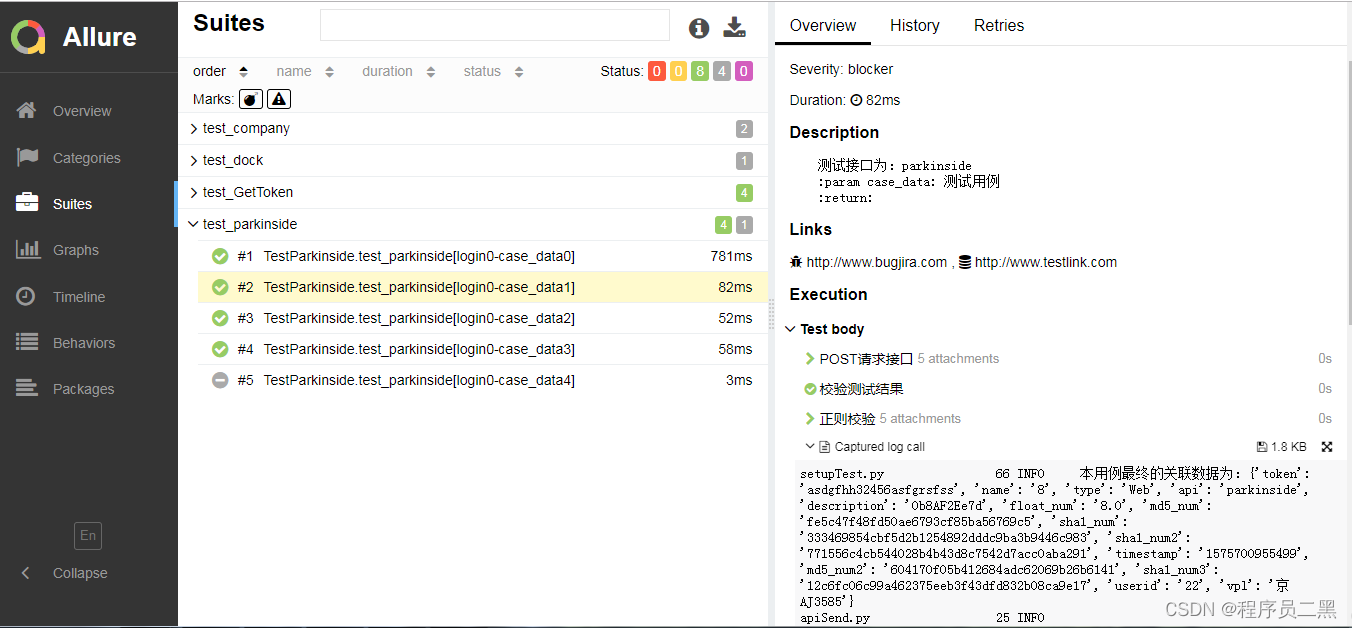Switch to the History tab
Screen dimensions: 1352x628
click(x=915, y=25)
